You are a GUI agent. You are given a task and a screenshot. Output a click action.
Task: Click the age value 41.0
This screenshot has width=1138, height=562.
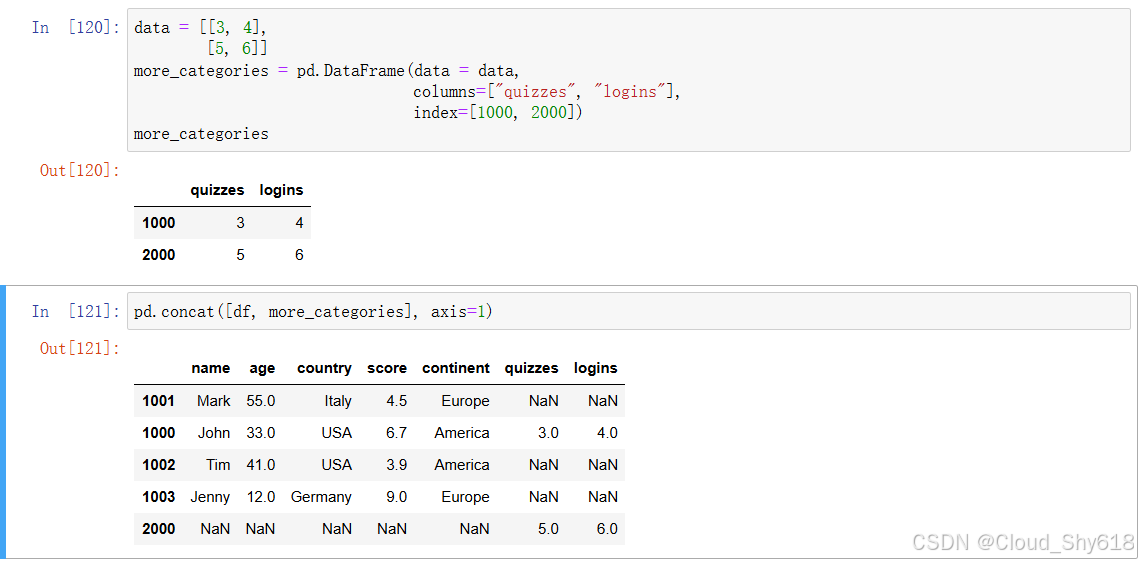coord(261,465)
